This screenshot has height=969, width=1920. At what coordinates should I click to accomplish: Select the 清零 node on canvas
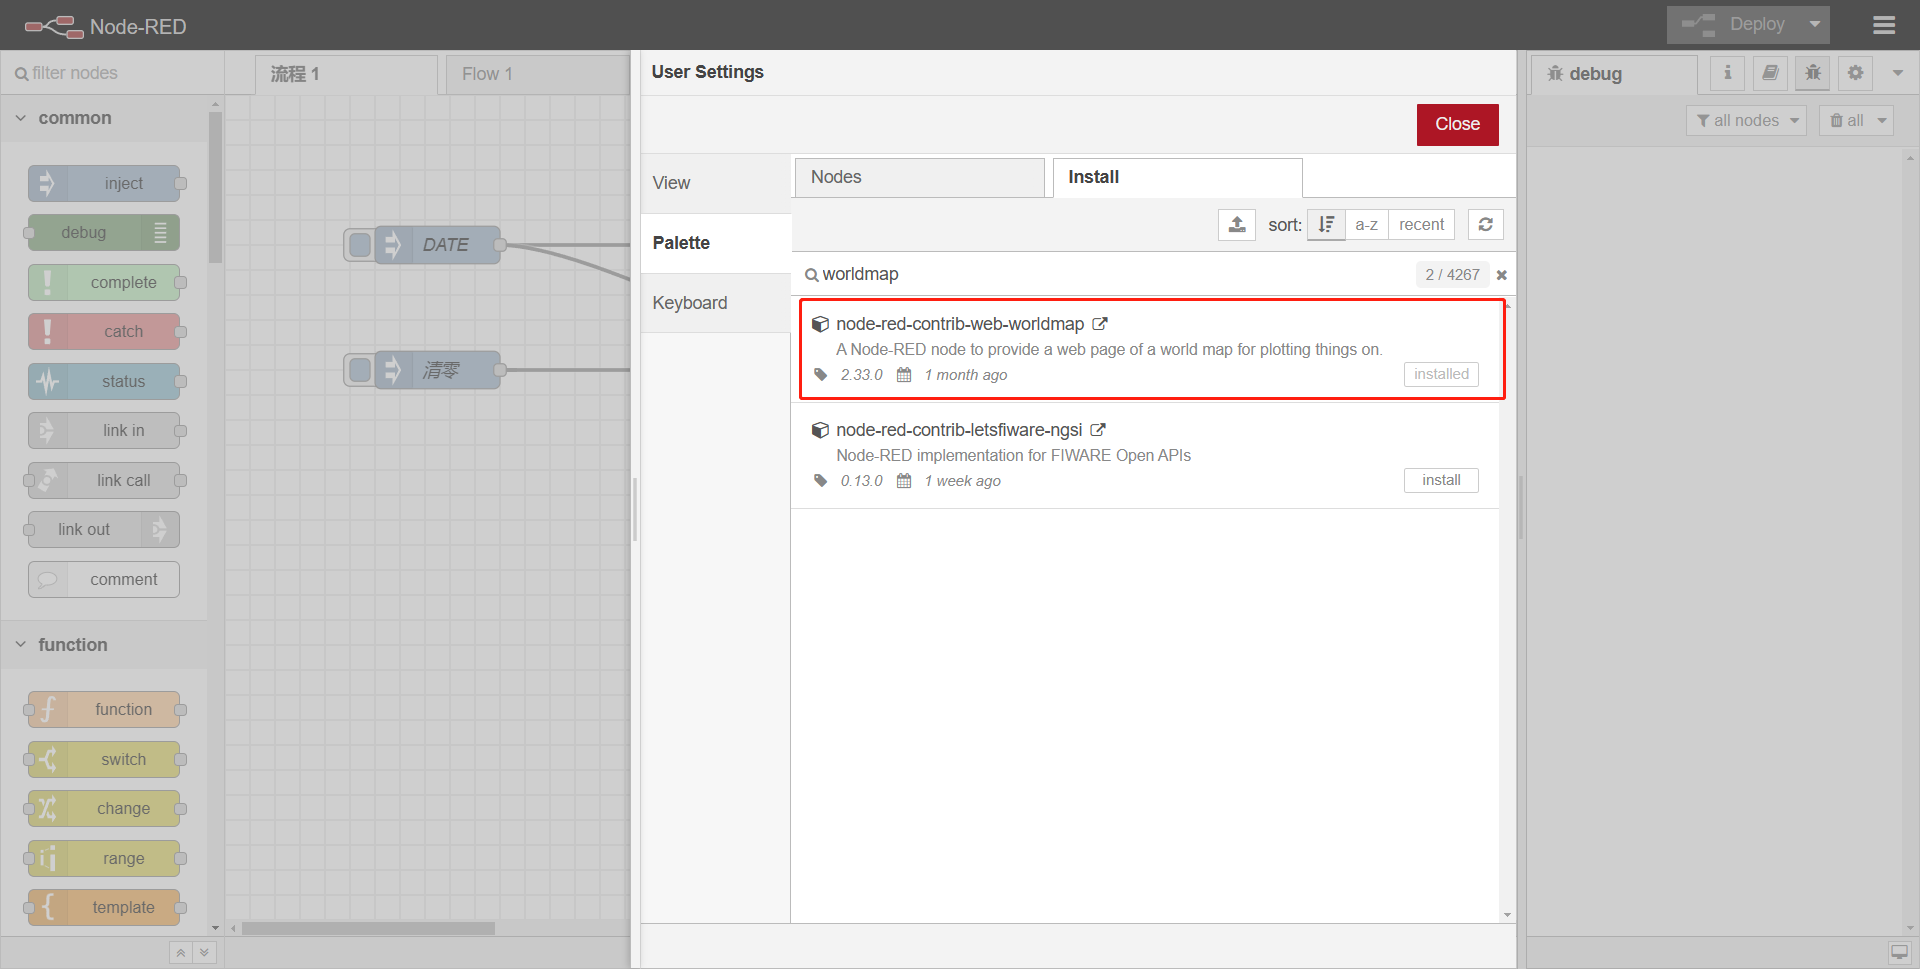coord(438,370)
